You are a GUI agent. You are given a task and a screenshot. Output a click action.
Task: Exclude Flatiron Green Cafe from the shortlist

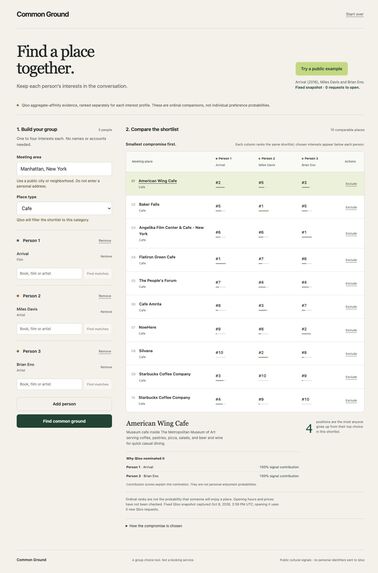[351, 260]
